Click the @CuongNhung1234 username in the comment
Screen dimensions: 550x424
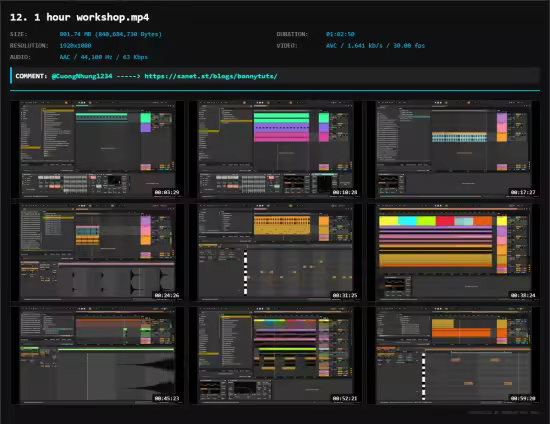(x=82, y=76)
